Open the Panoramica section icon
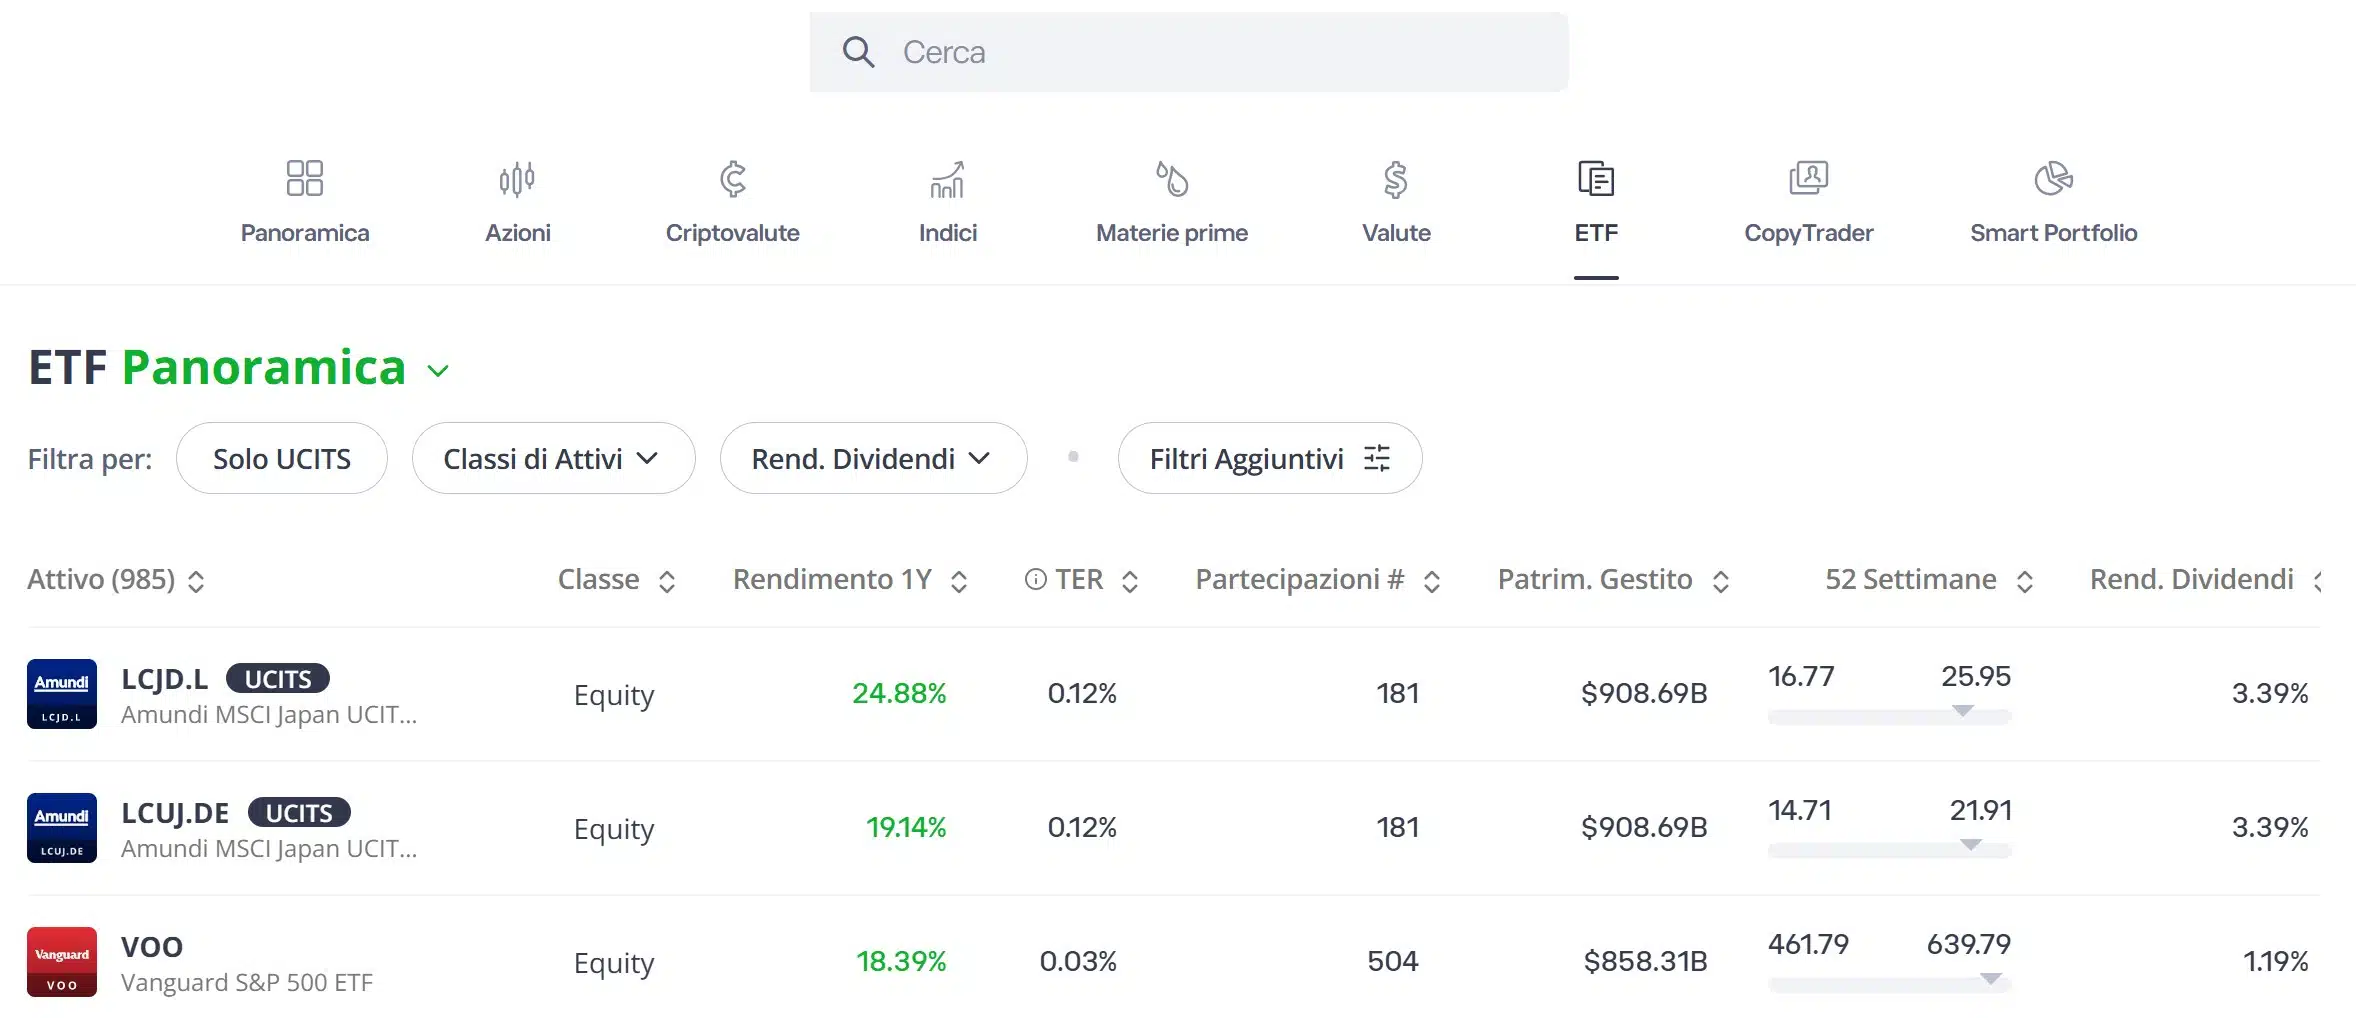 (305, 178)
